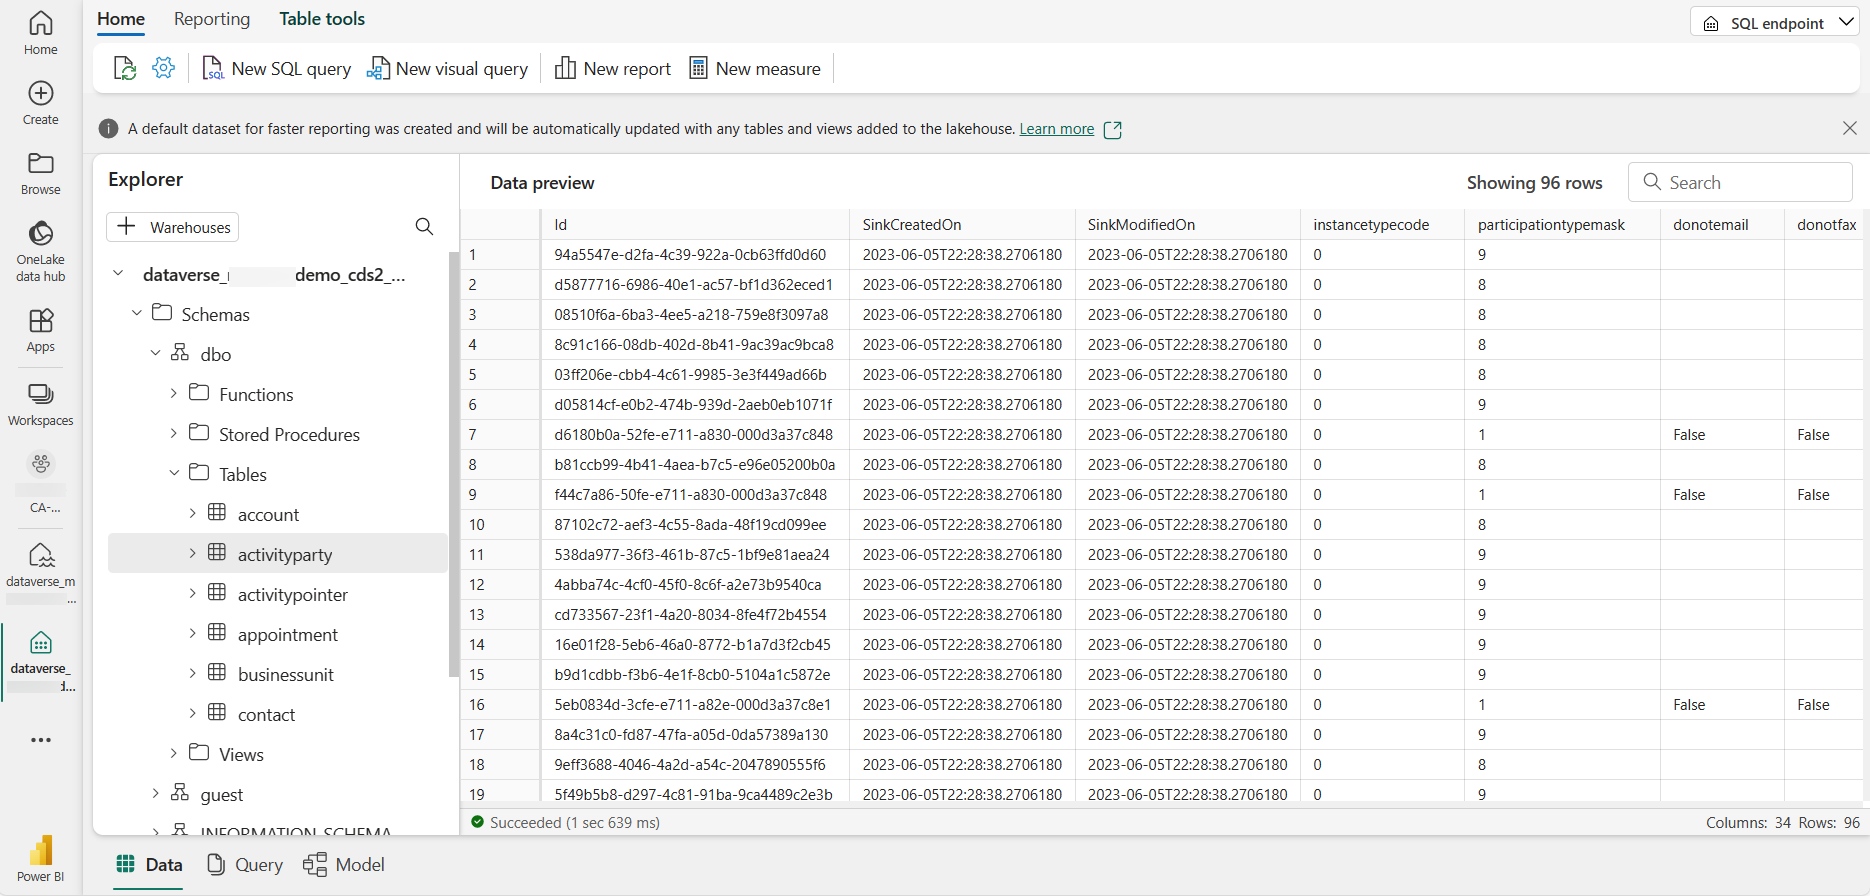Image resolution: width=1870 pixels, height=896 pixels.
Task: Click the guest schema icon
Action: click(180, 793)
